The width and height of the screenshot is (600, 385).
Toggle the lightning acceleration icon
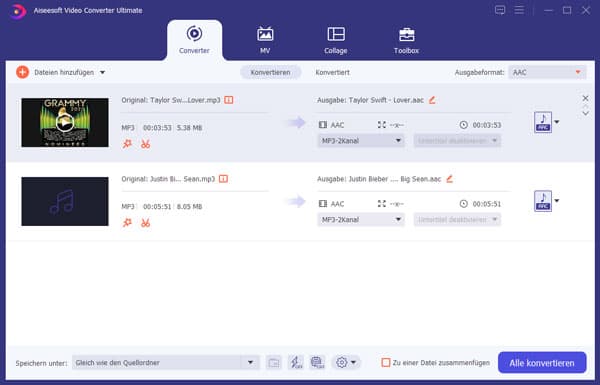295,362
